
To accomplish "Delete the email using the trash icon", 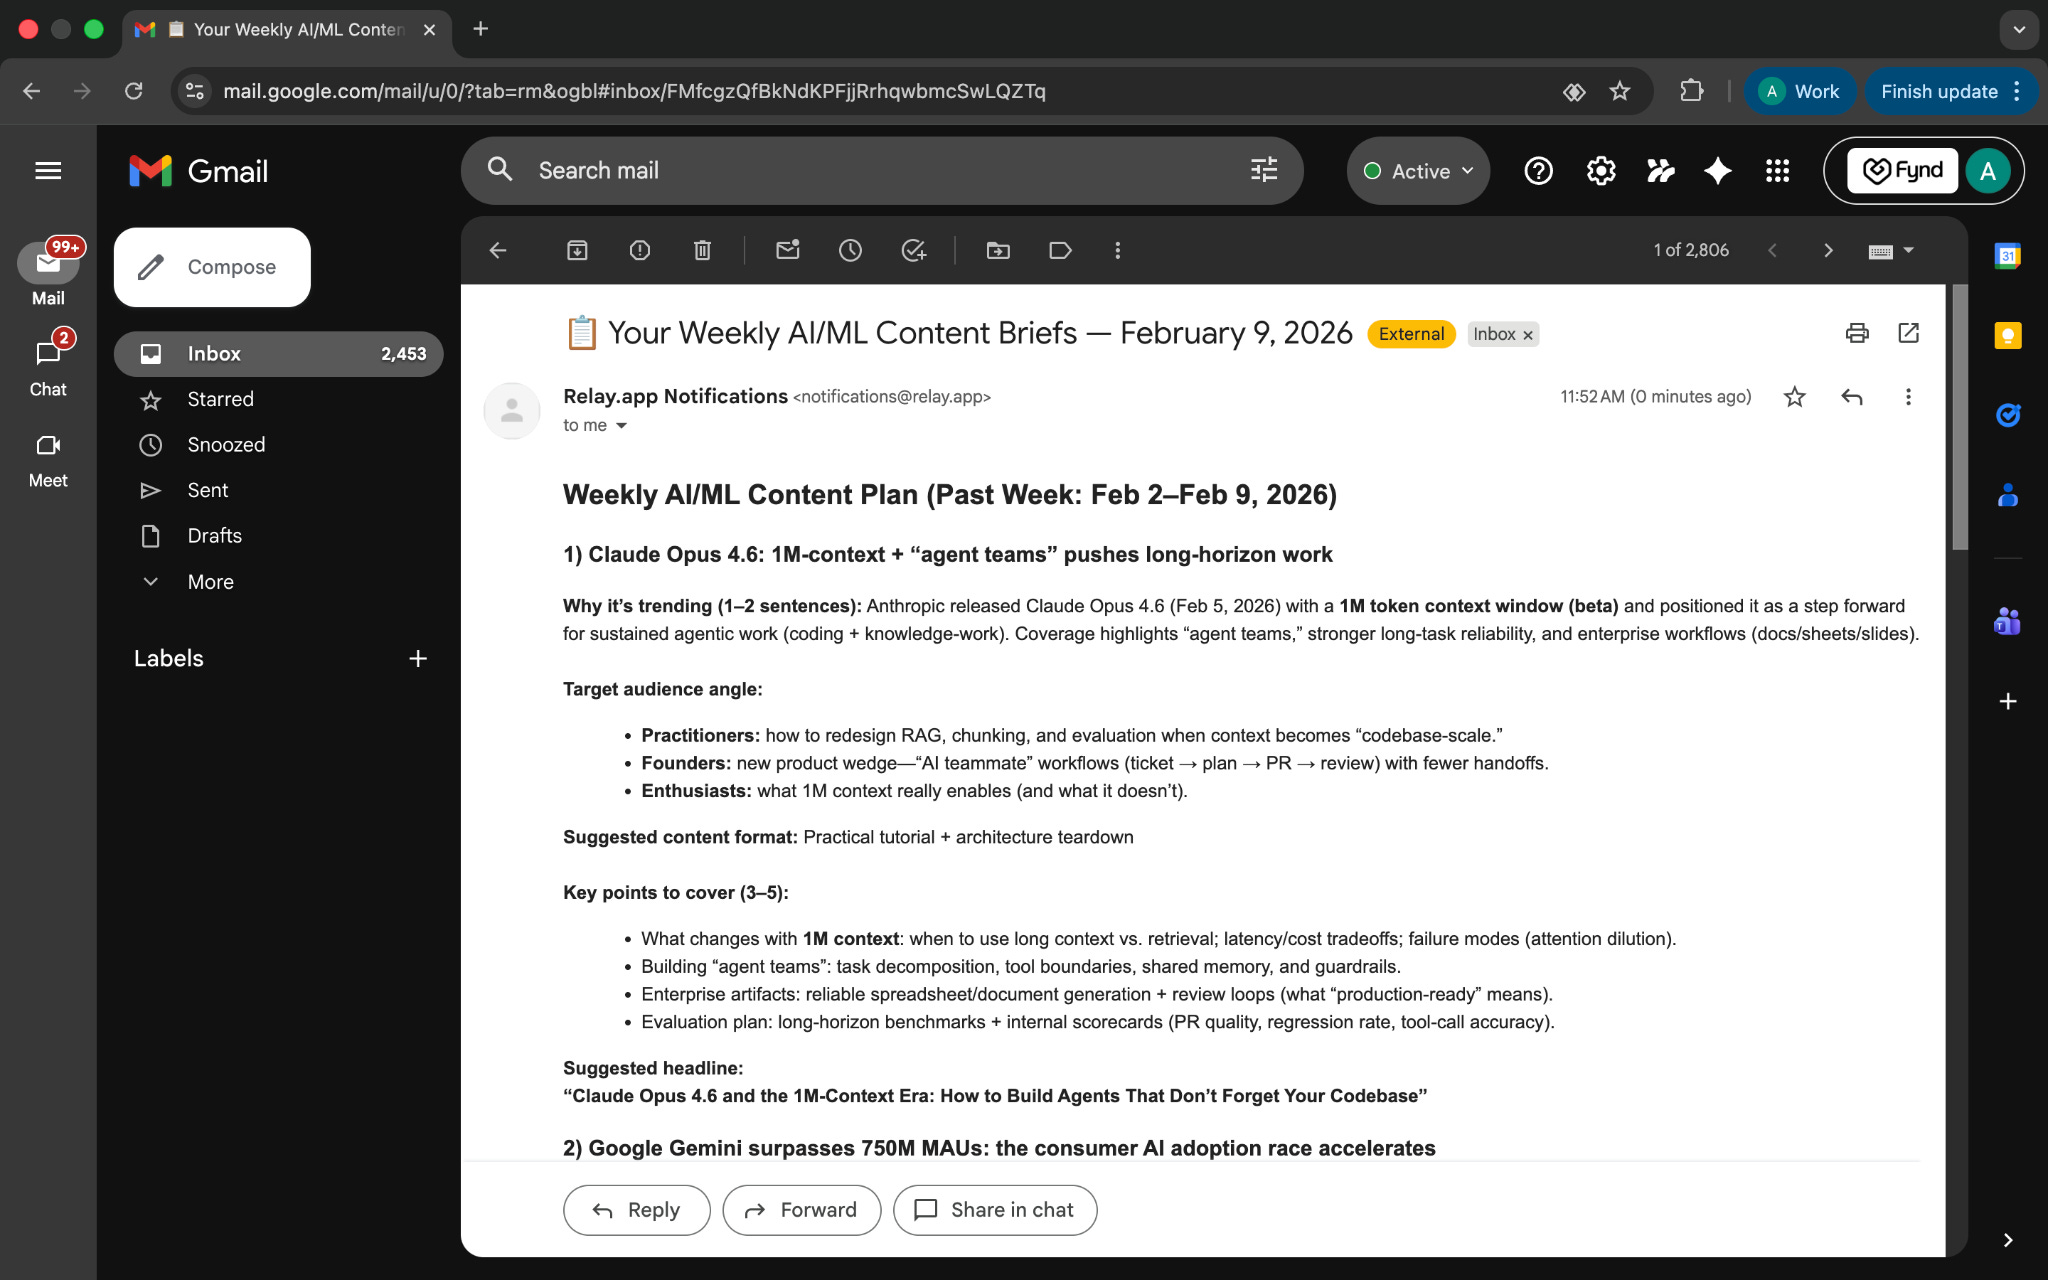I will coord(702,250).
